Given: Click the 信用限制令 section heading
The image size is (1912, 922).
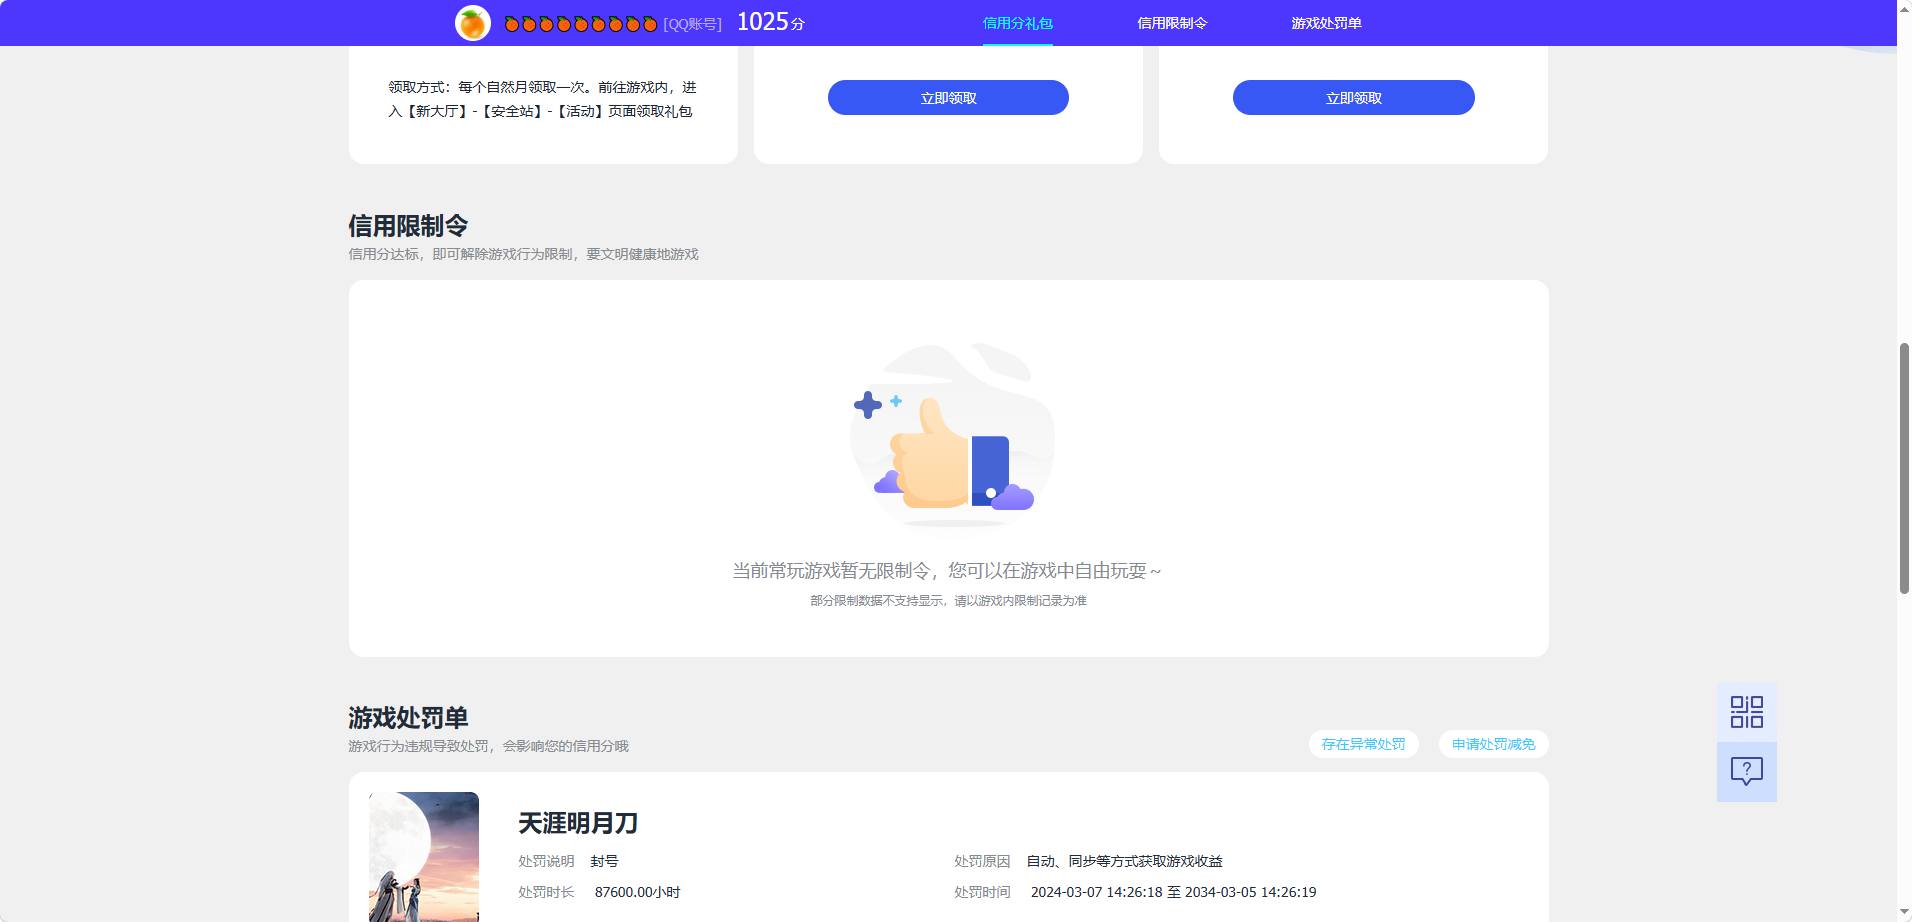Looking at the screenshot, I should pyautogui.click(x=408, y=225).
